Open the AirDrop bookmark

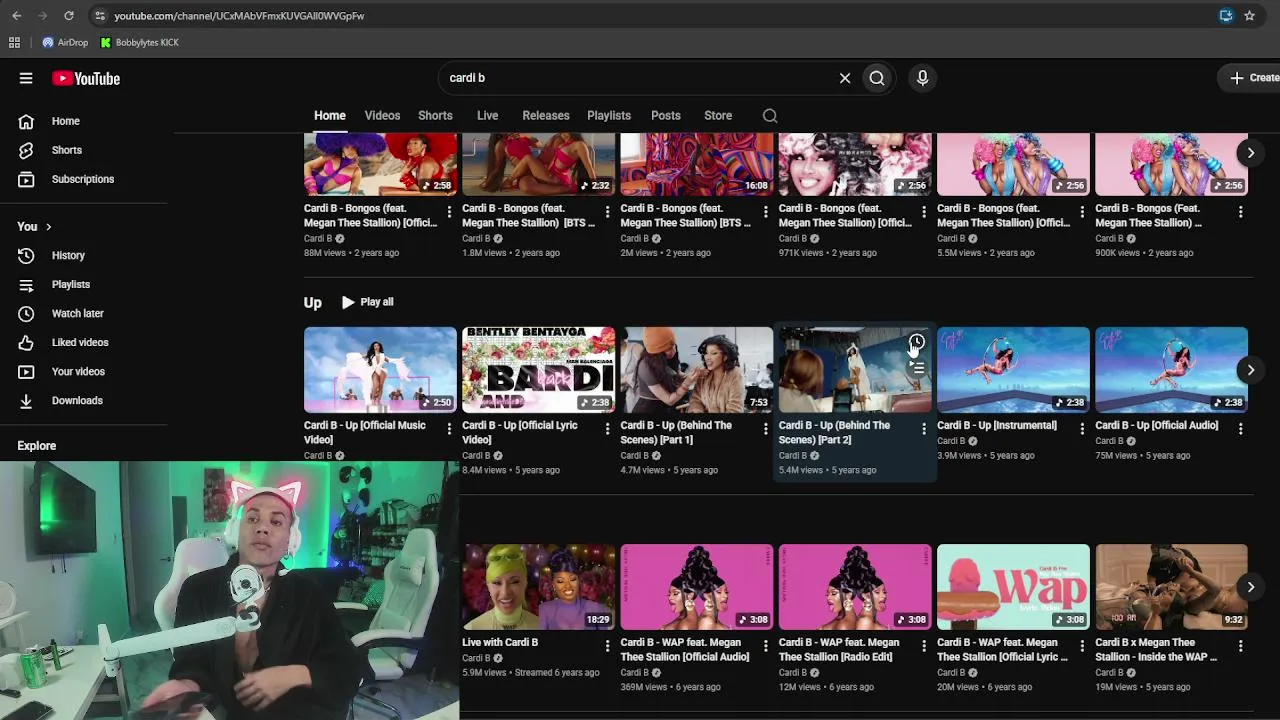[65, 43]
